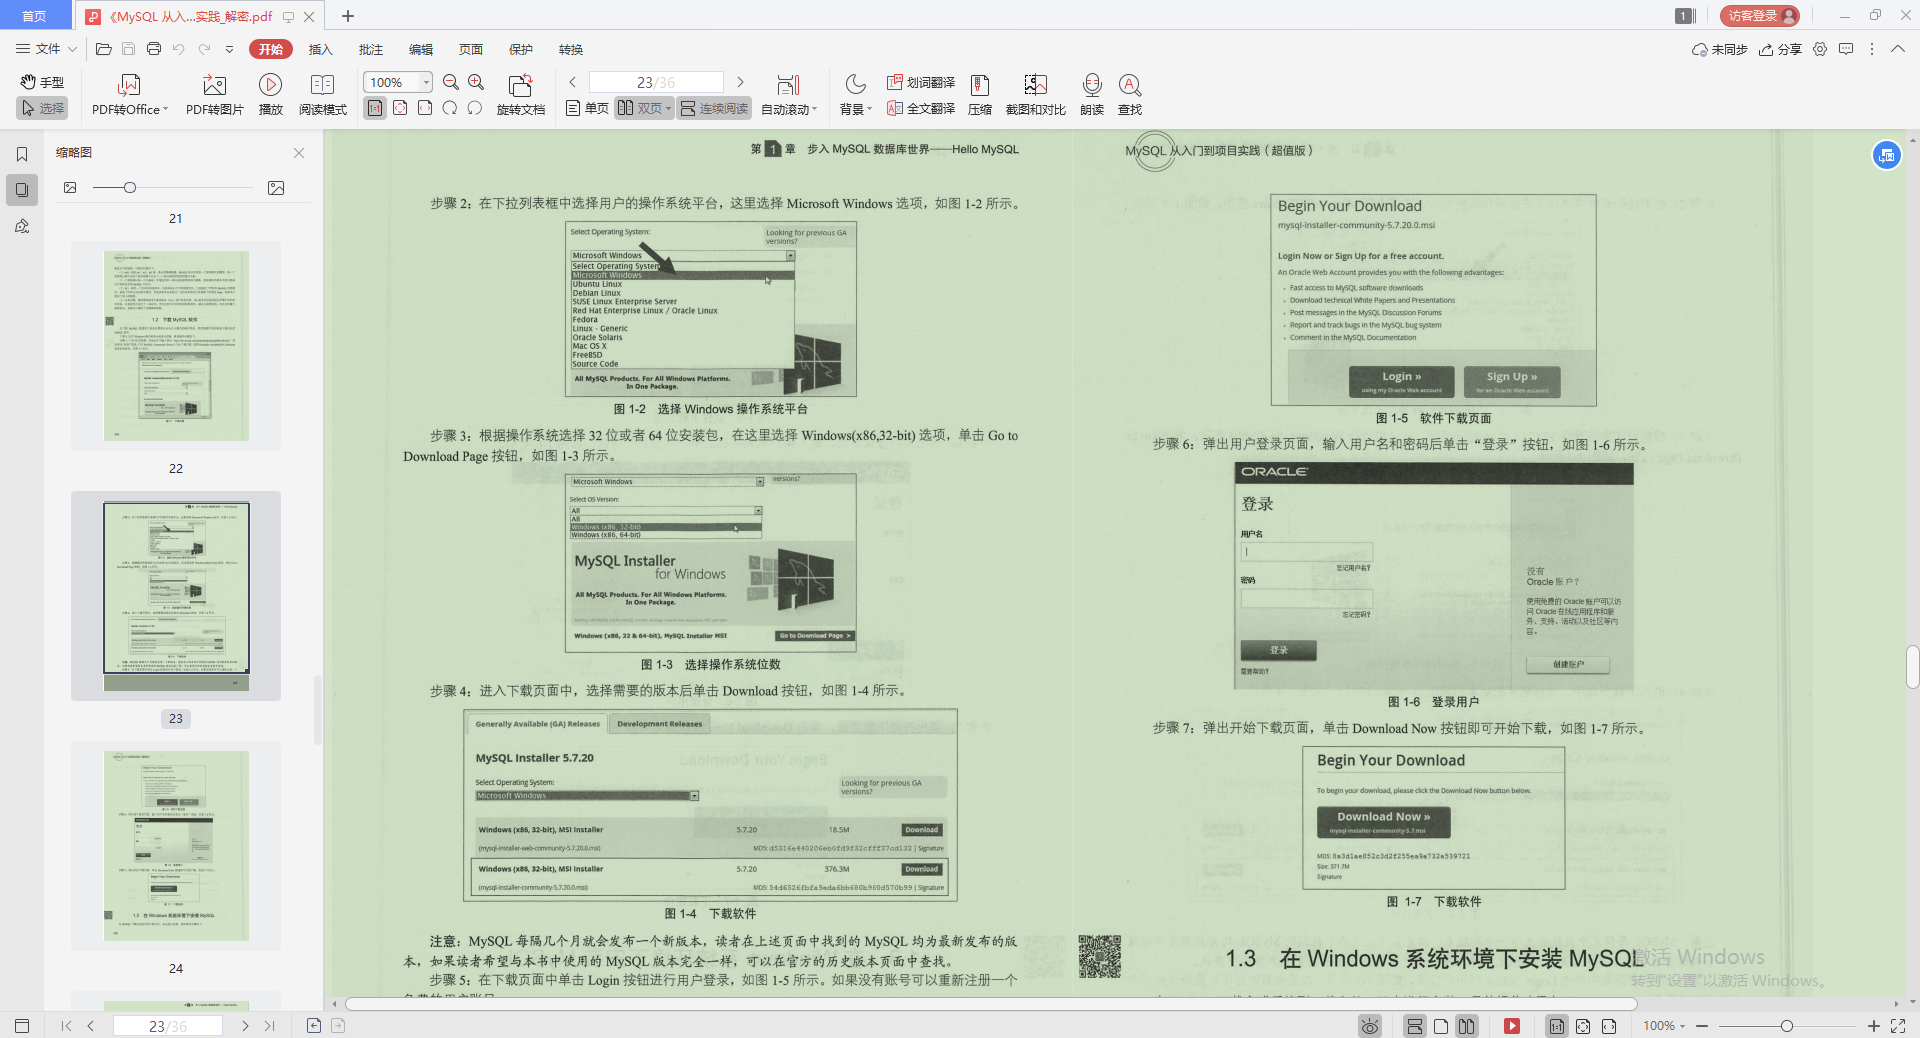The width and height of the screenshot is (1920, 1038).
Task: Select page 24 thumbnail
Action: (176, 845)
